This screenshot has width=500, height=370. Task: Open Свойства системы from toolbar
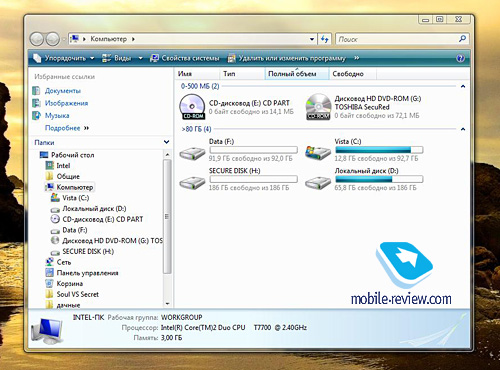185,58
